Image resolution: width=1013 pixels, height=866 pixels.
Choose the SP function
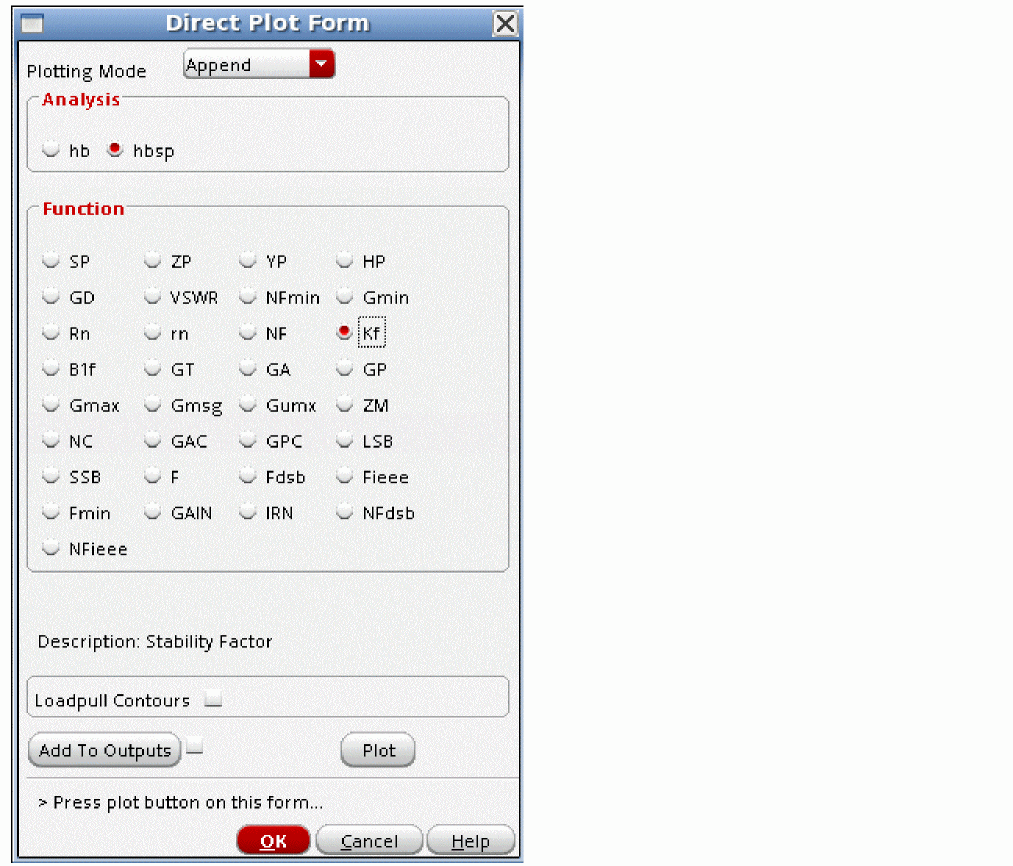(x=50, y=260)
